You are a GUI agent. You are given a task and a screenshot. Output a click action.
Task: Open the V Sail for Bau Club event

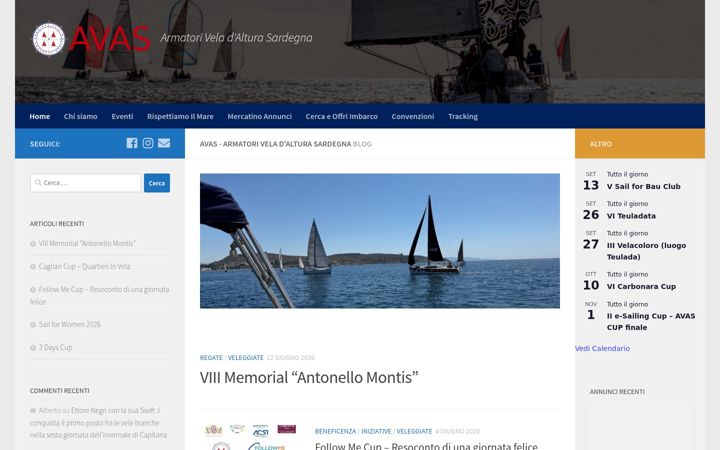click(643, 186)
